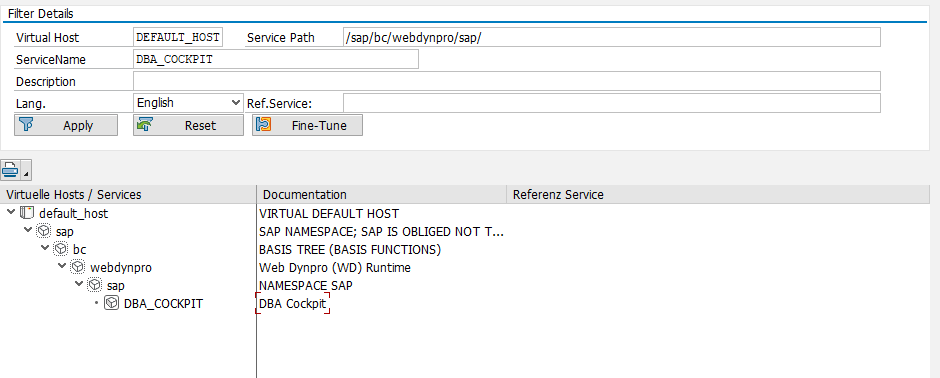
Task: Click the Referenz Service column header
Action: tap(717, 195)
